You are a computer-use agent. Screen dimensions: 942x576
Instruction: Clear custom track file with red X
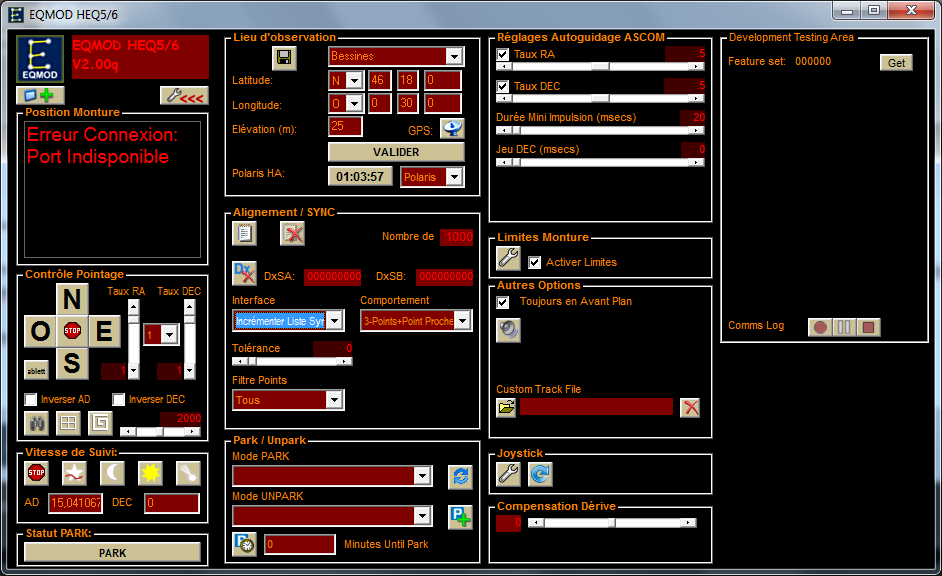[690, 408]
